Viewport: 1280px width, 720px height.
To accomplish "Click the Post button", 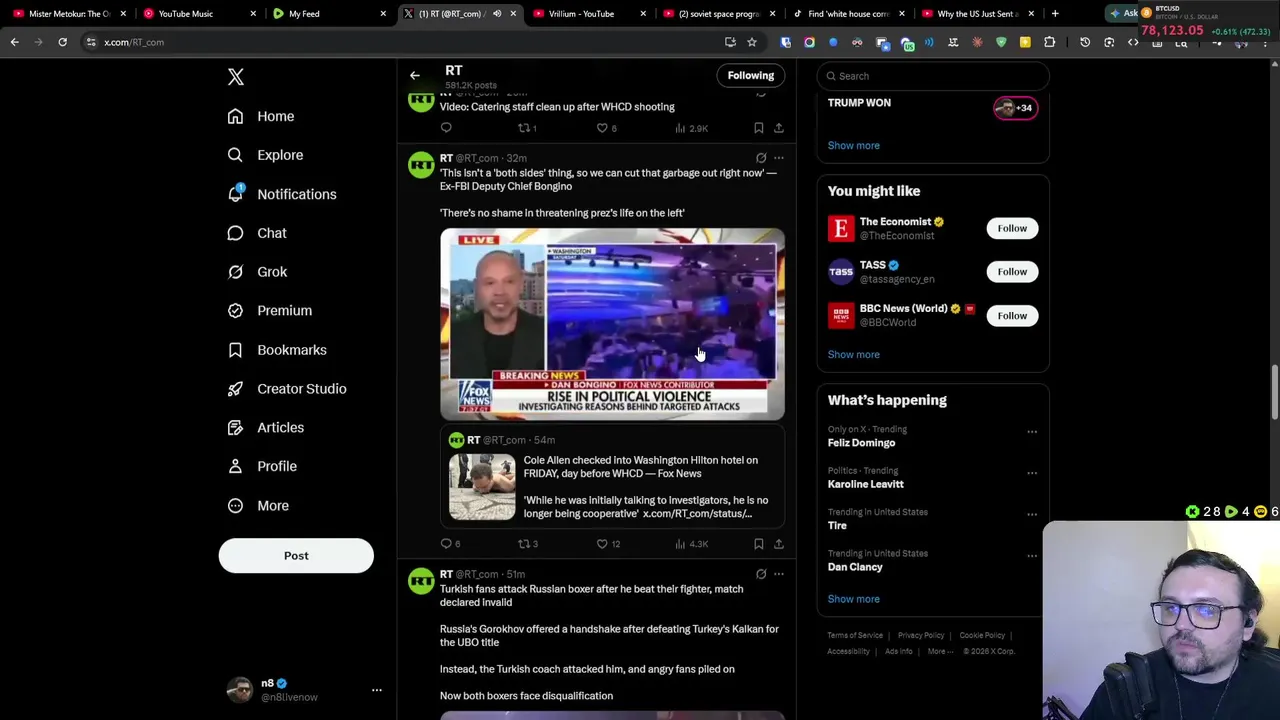I will [x=296, y=556].
